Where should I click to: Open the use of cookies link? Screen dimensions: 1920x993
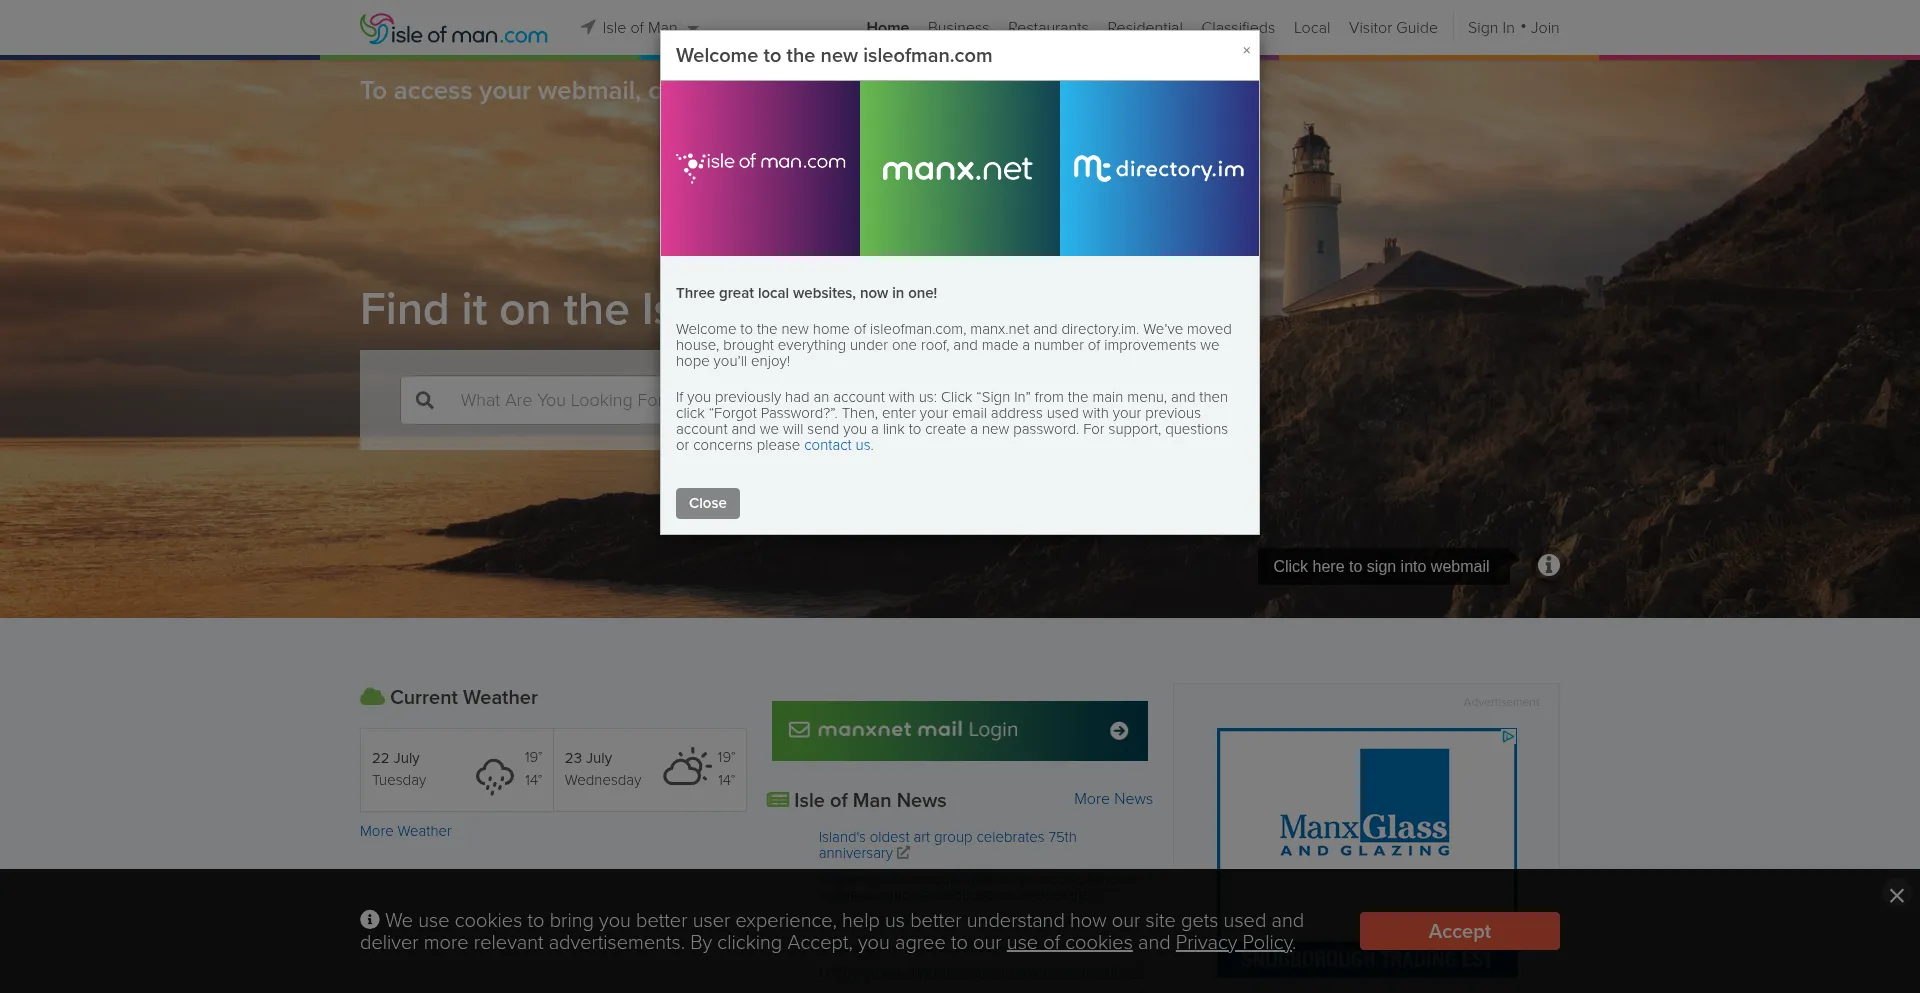(1069, 943)
